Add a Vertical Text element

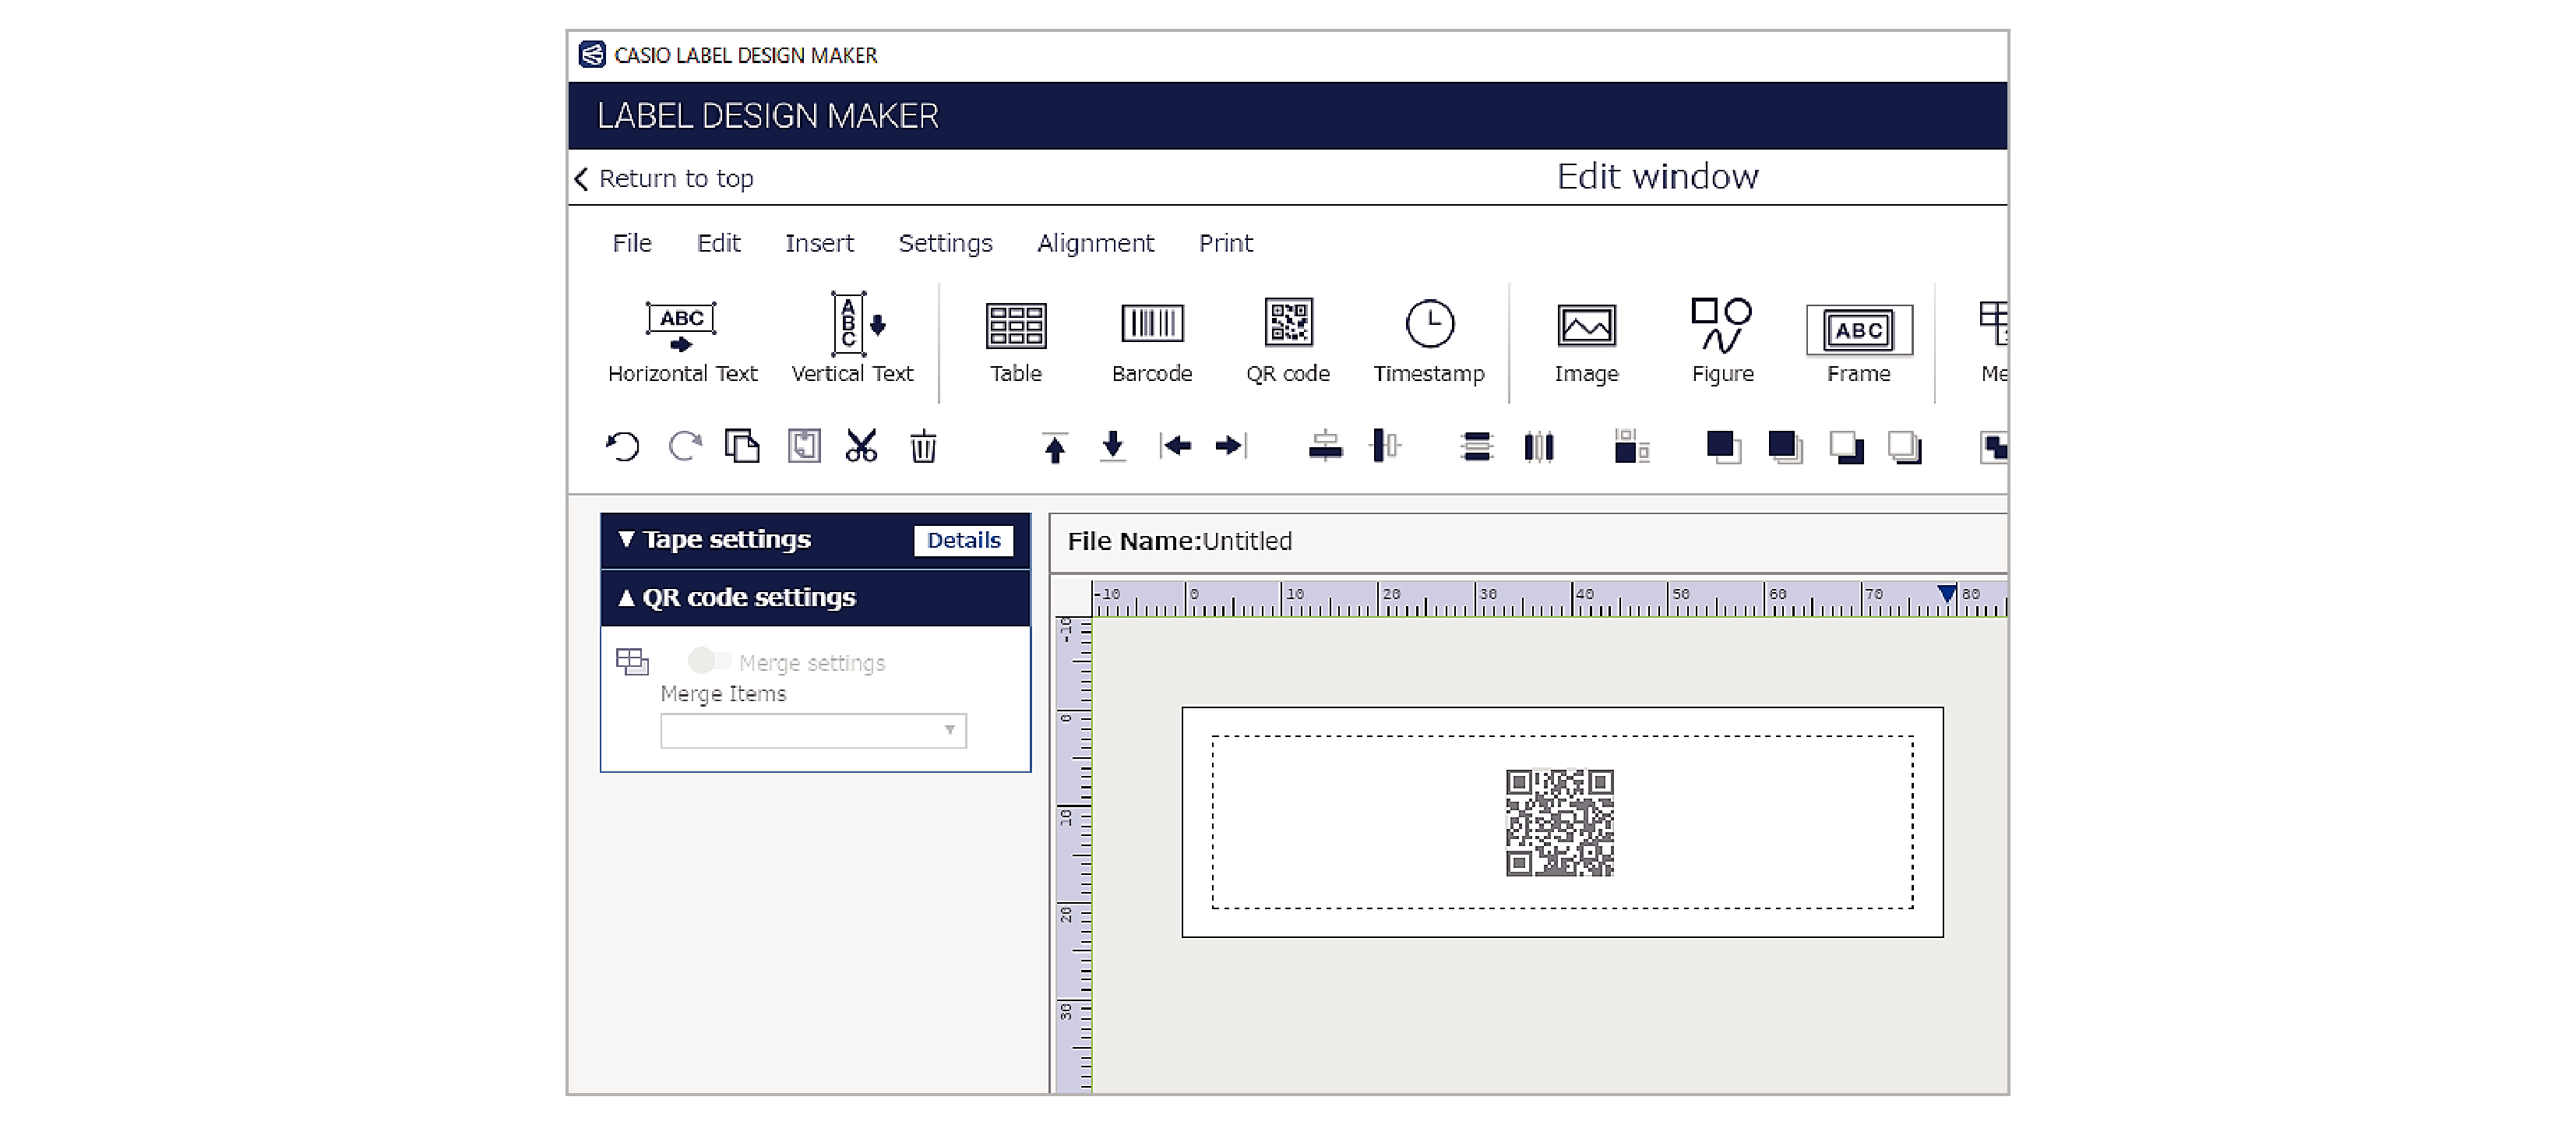(851, 340)
